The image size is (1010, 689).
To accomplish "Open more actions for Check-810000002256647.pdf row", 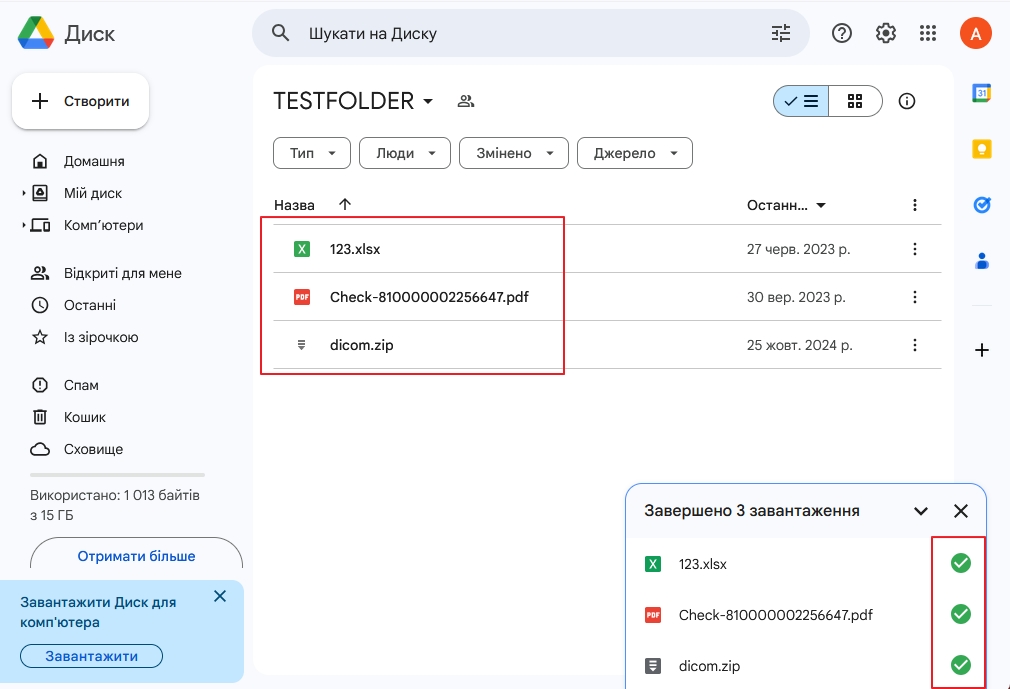I will coord(915,297).
